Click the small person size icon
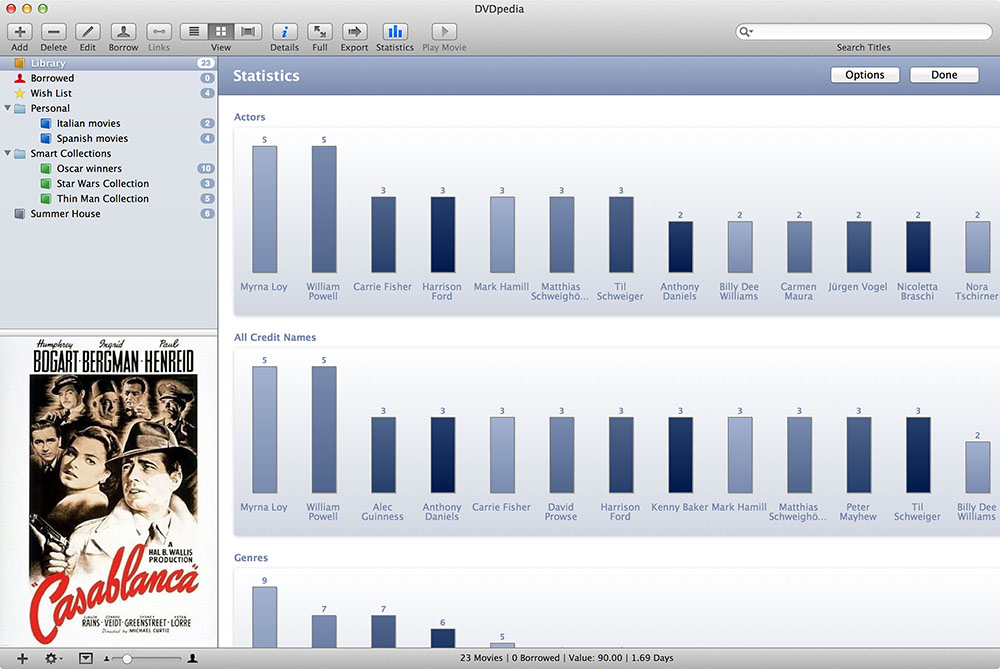Screen dimensions: 1000x669 [x=107, y=659]
